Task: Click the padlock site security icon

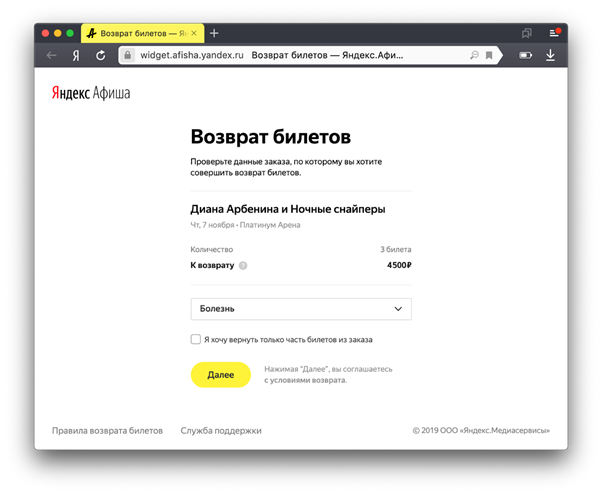Action: pyautogui.click(x=127, y=55)
